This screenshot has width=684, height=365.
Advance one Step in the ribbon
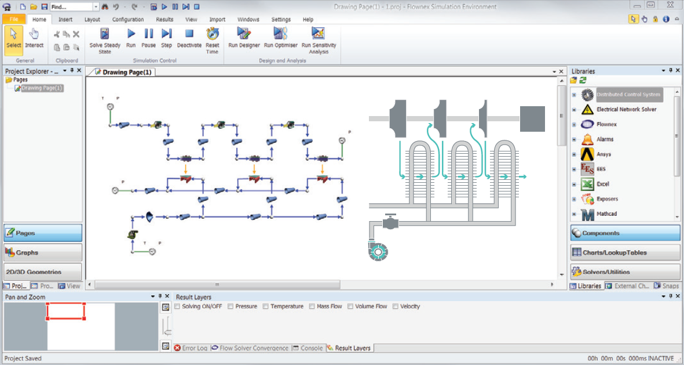(x=167, y=38)
